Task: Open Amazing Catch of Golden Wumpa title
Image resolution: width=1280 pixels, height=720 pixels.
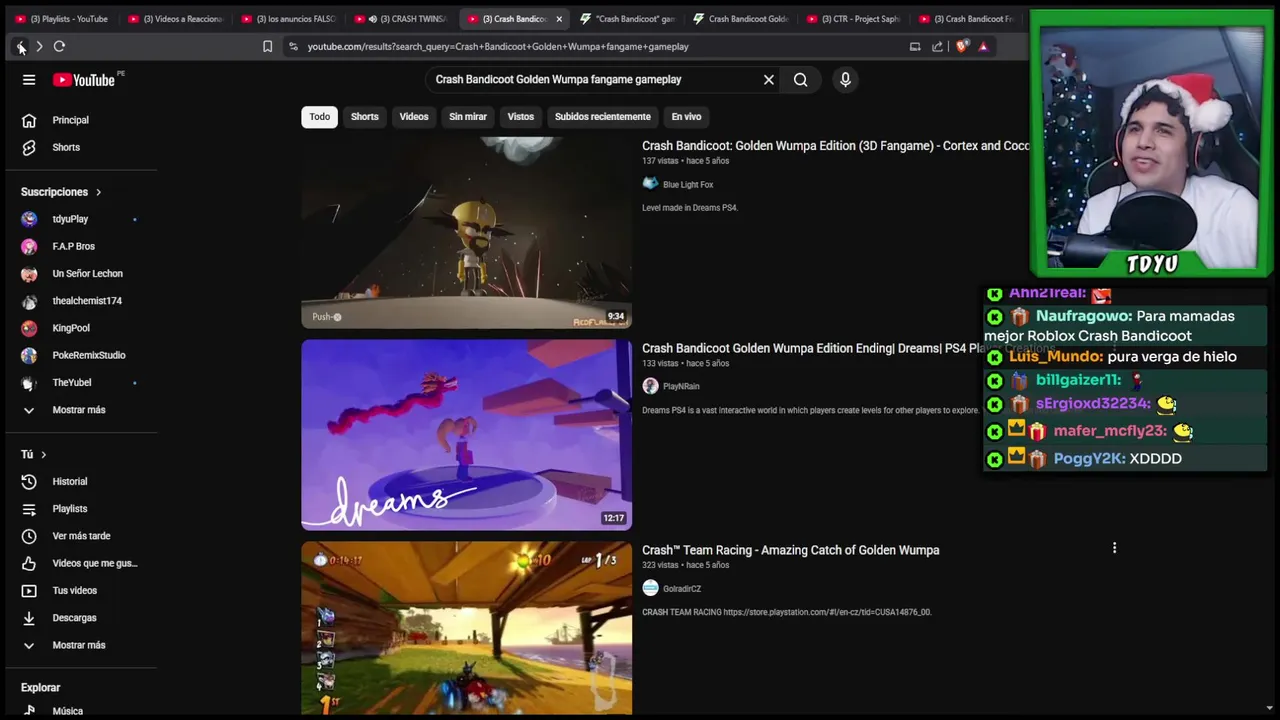Action: pyautogui.click(x=790, y=550)
